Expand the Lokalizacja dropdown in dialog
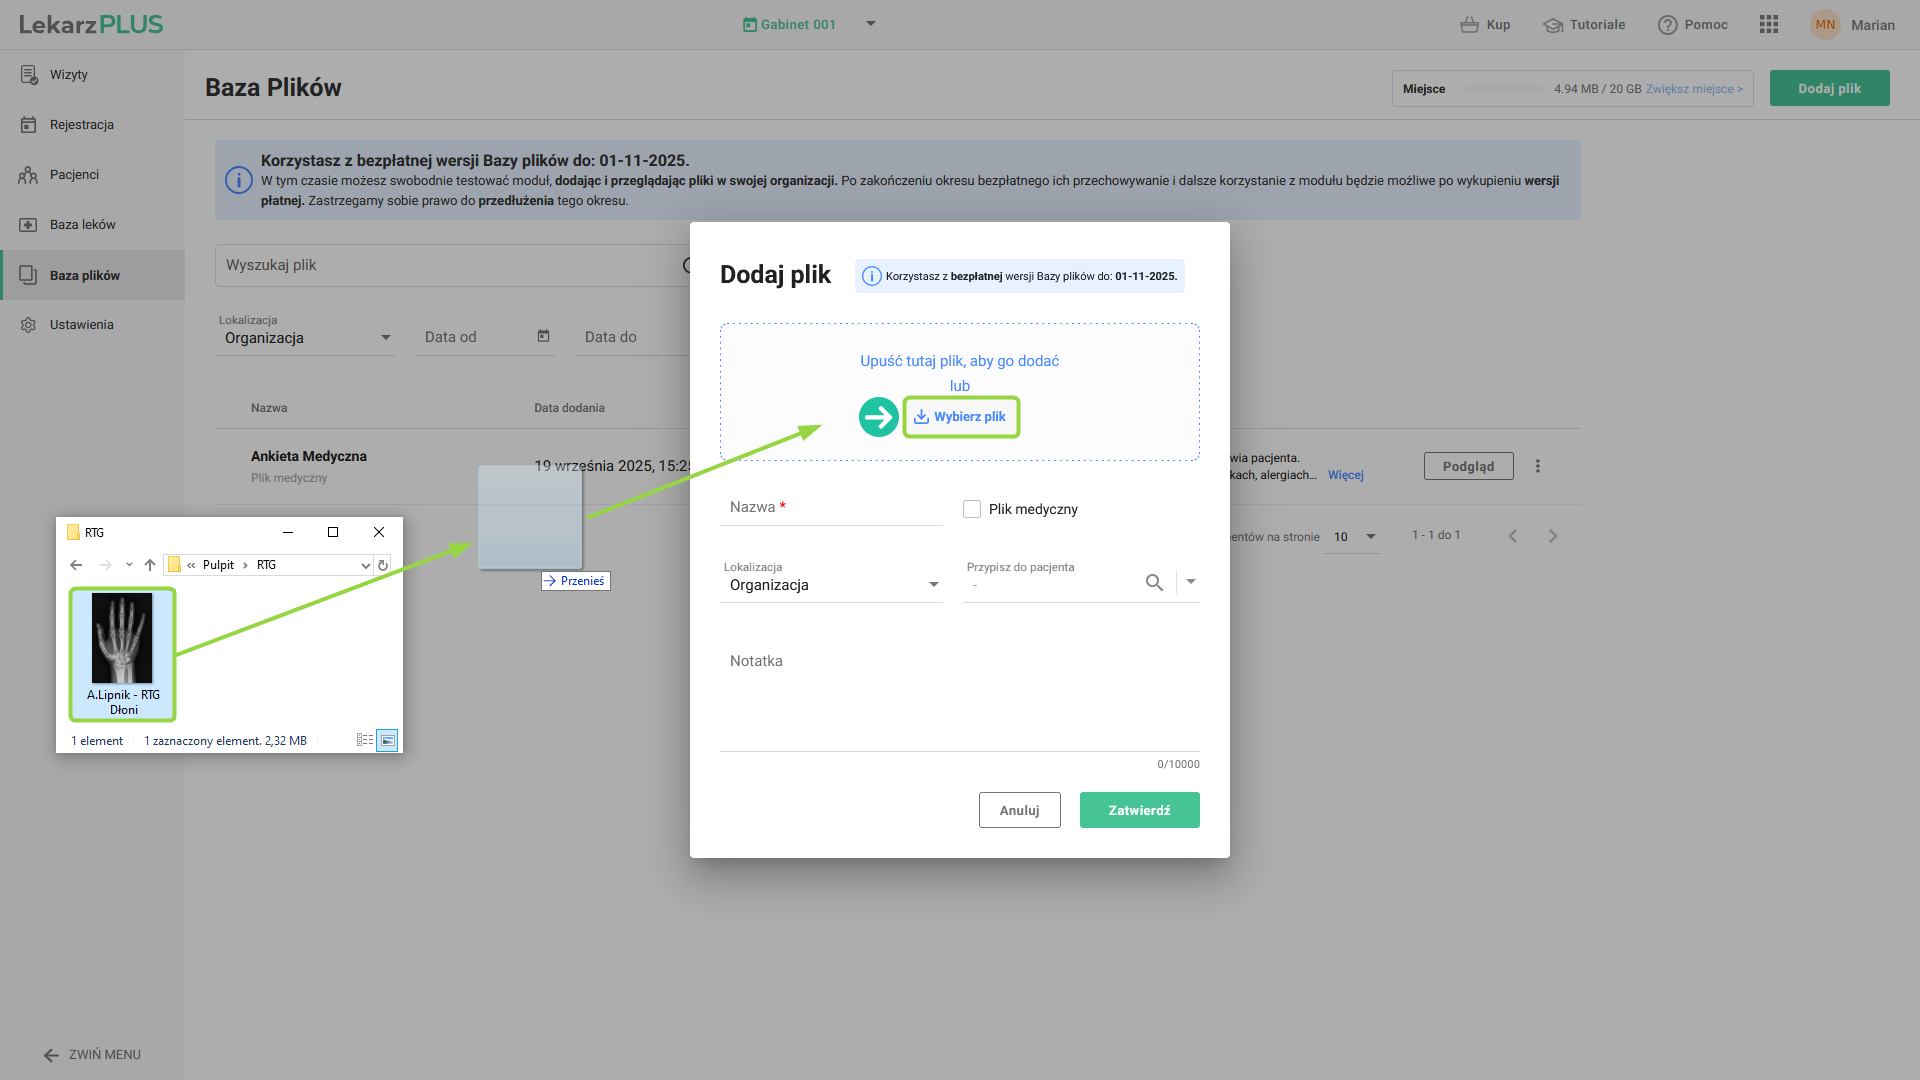1920x1080 pixels. (x=933, y=585)
